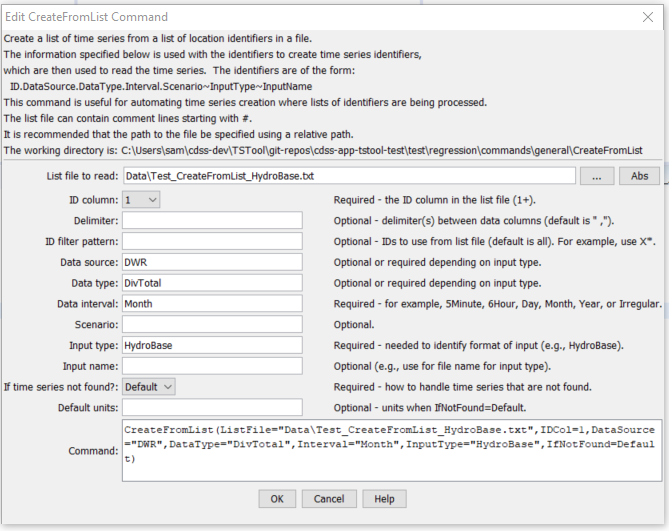Click the Cancel button

tap(329, 499)
